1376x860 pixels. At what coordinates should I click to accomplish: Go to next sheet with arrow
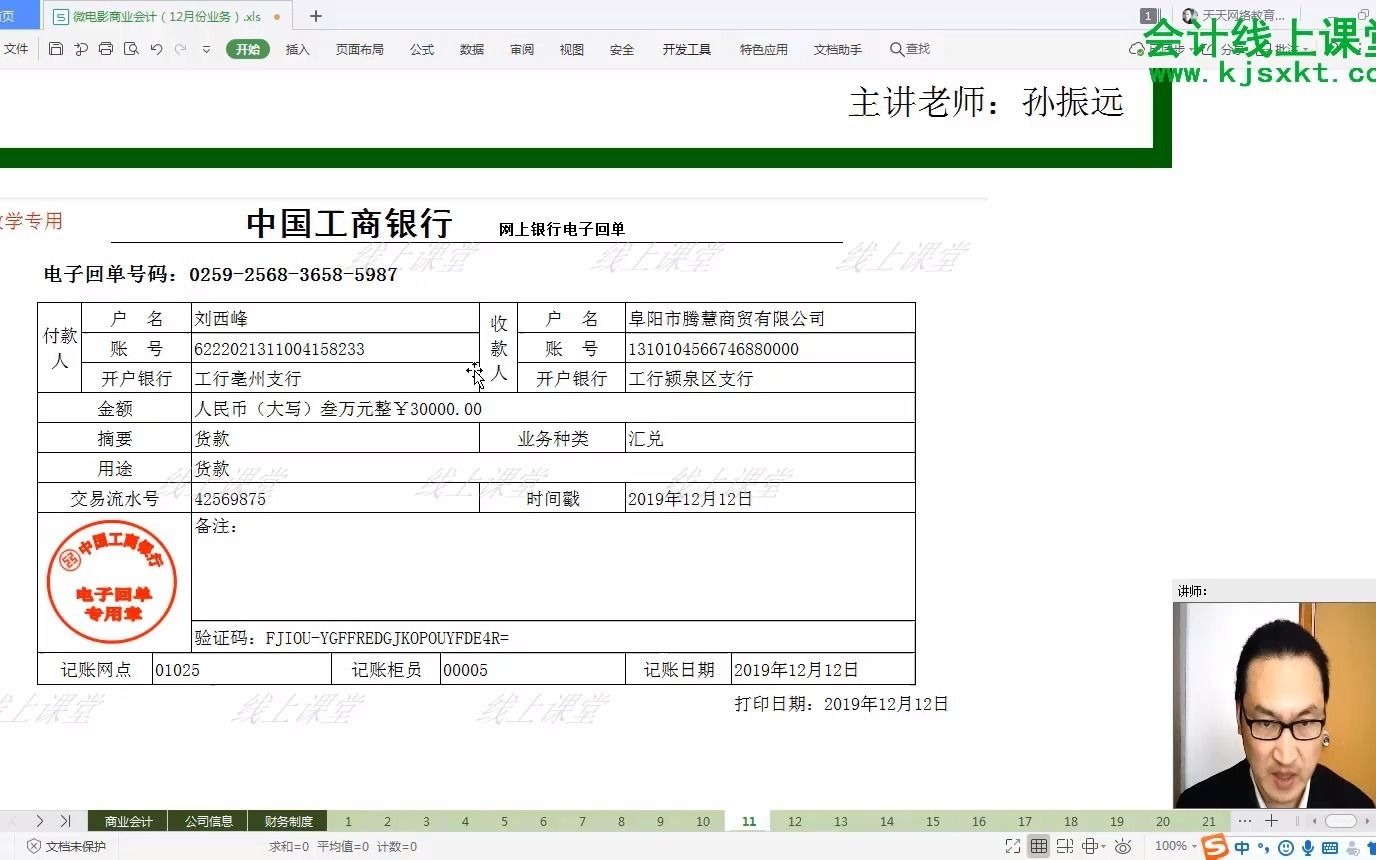coord(40,821)
